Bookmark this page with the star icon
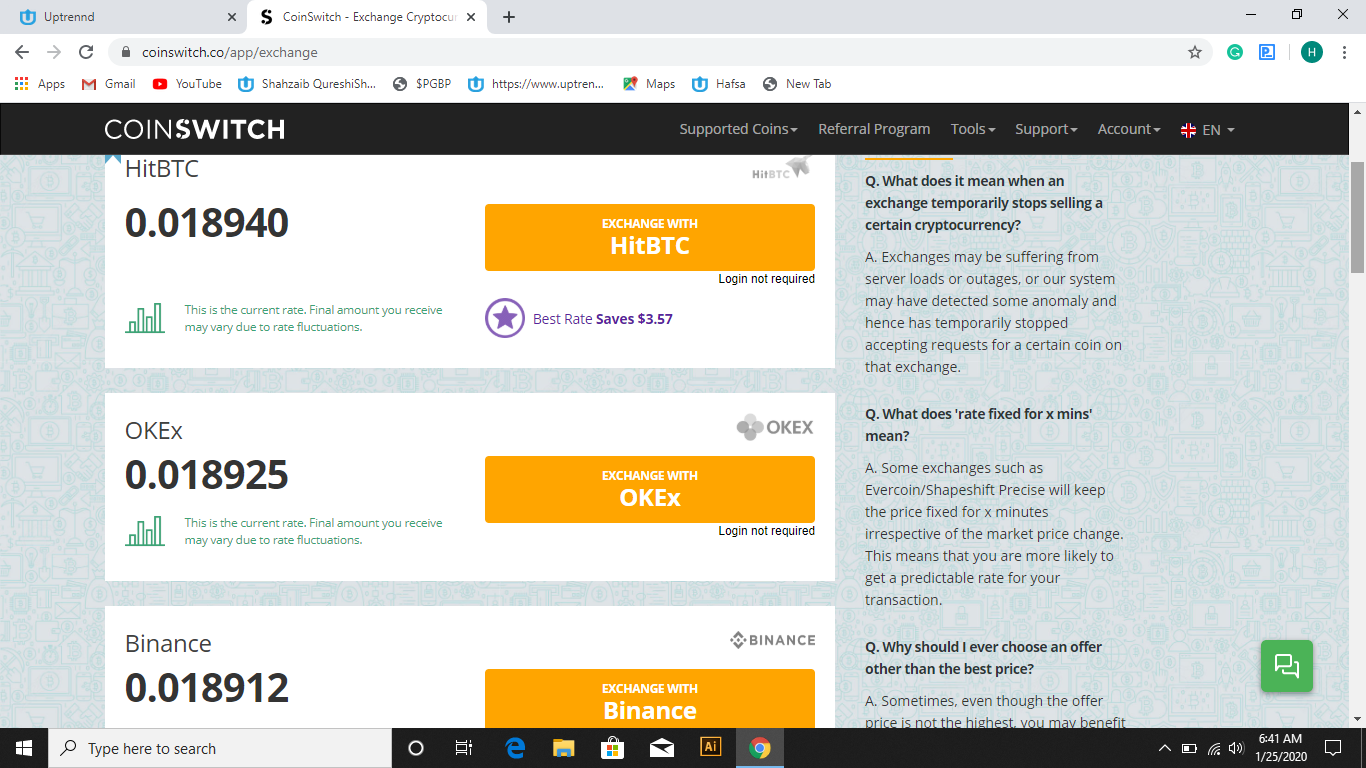The width and height of the screenshot is (1366, 768). point(1194,52)
